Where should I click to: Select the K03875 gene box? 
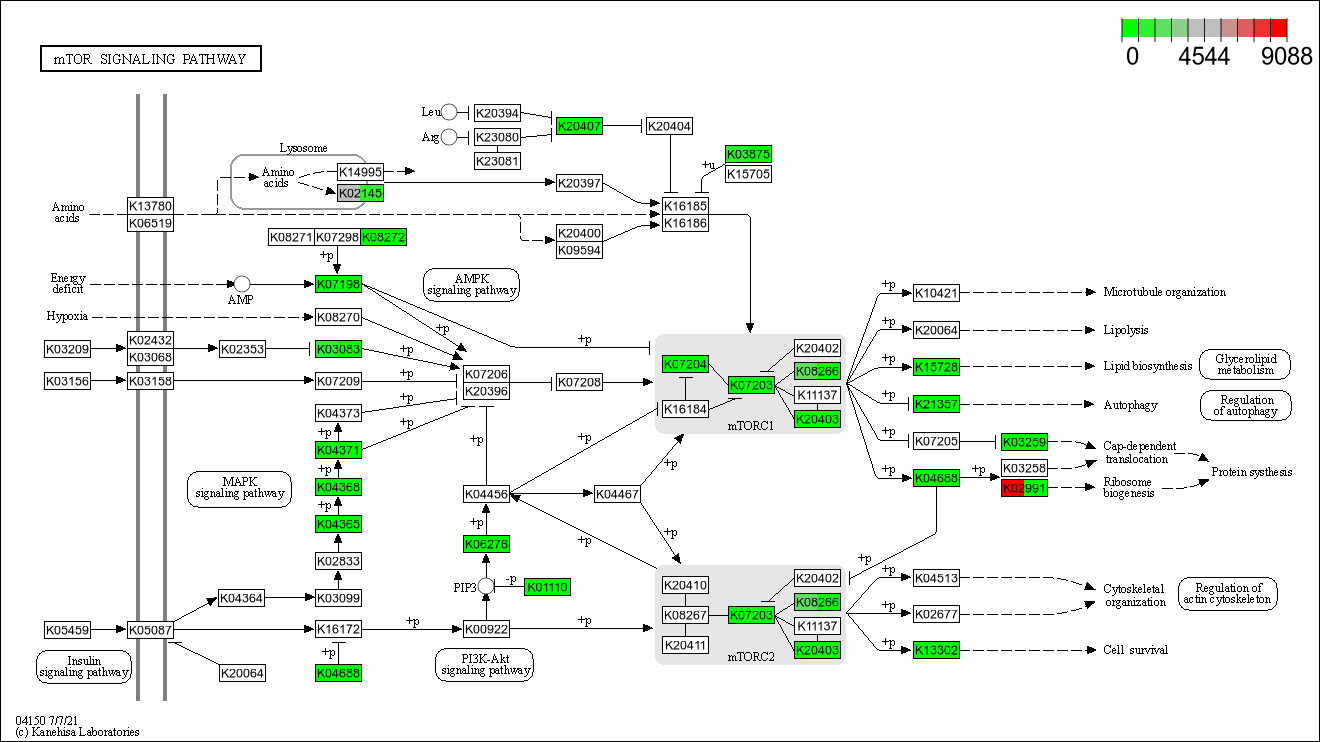click(748, 154)
